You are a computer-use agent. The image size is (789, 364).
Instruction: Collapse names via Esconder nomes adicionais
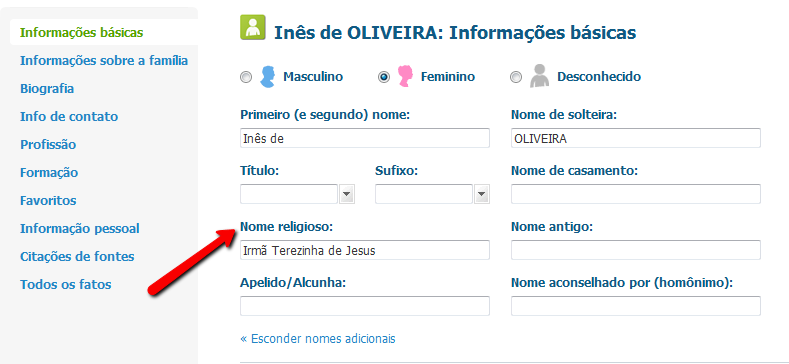pyautogui.click(x=318, y=338)
